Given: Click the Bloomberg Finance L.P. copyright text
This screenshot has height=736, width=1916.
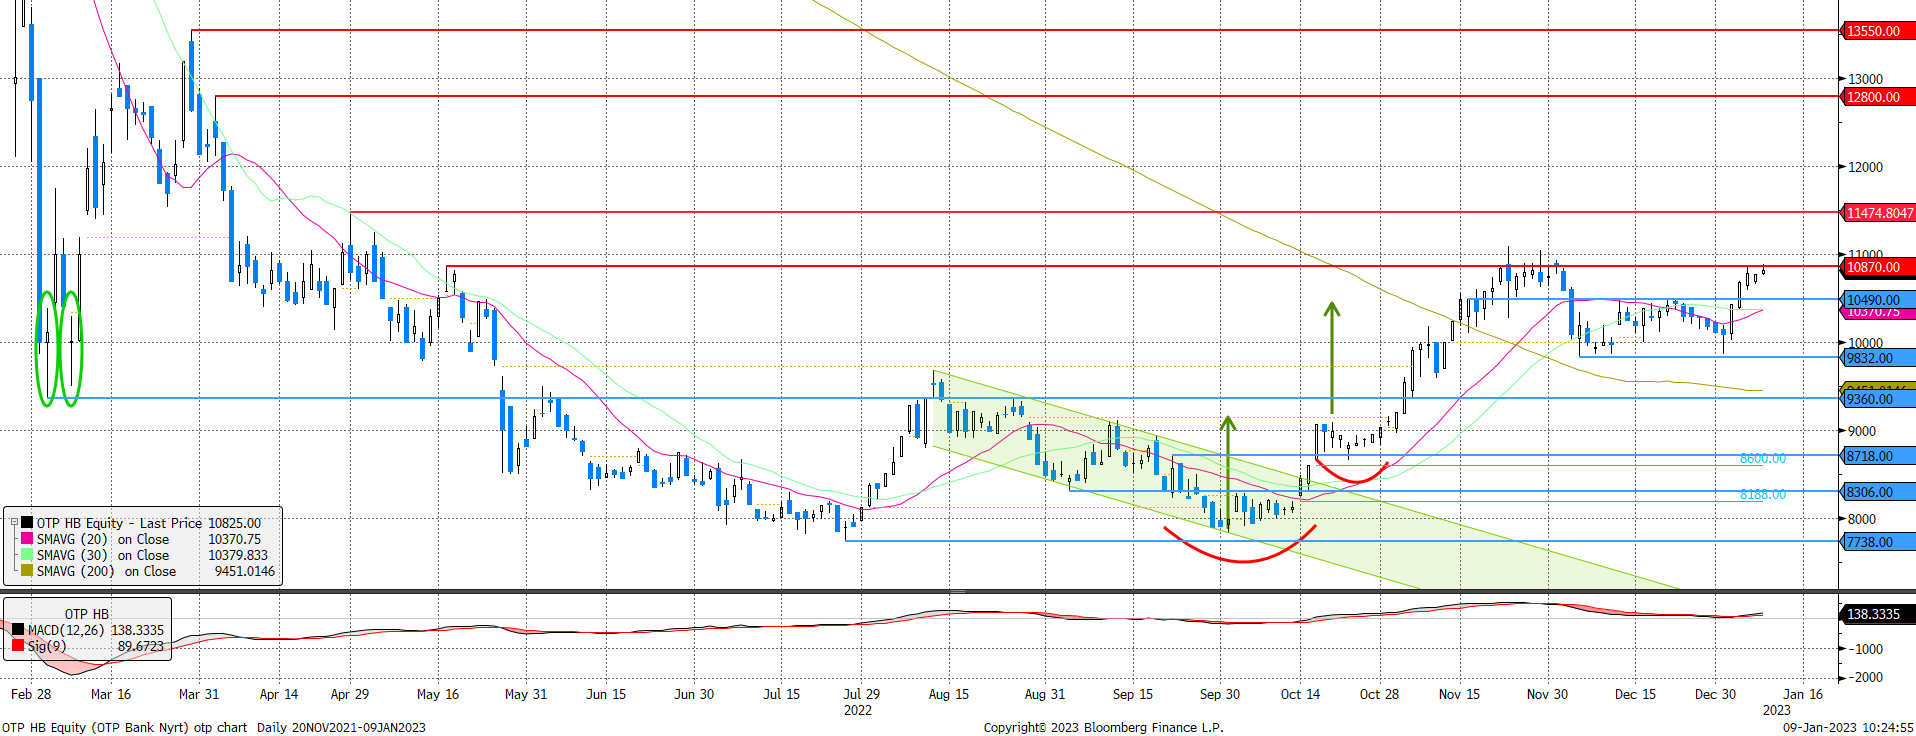Looking at the screenshot, I should [1103, 727].
